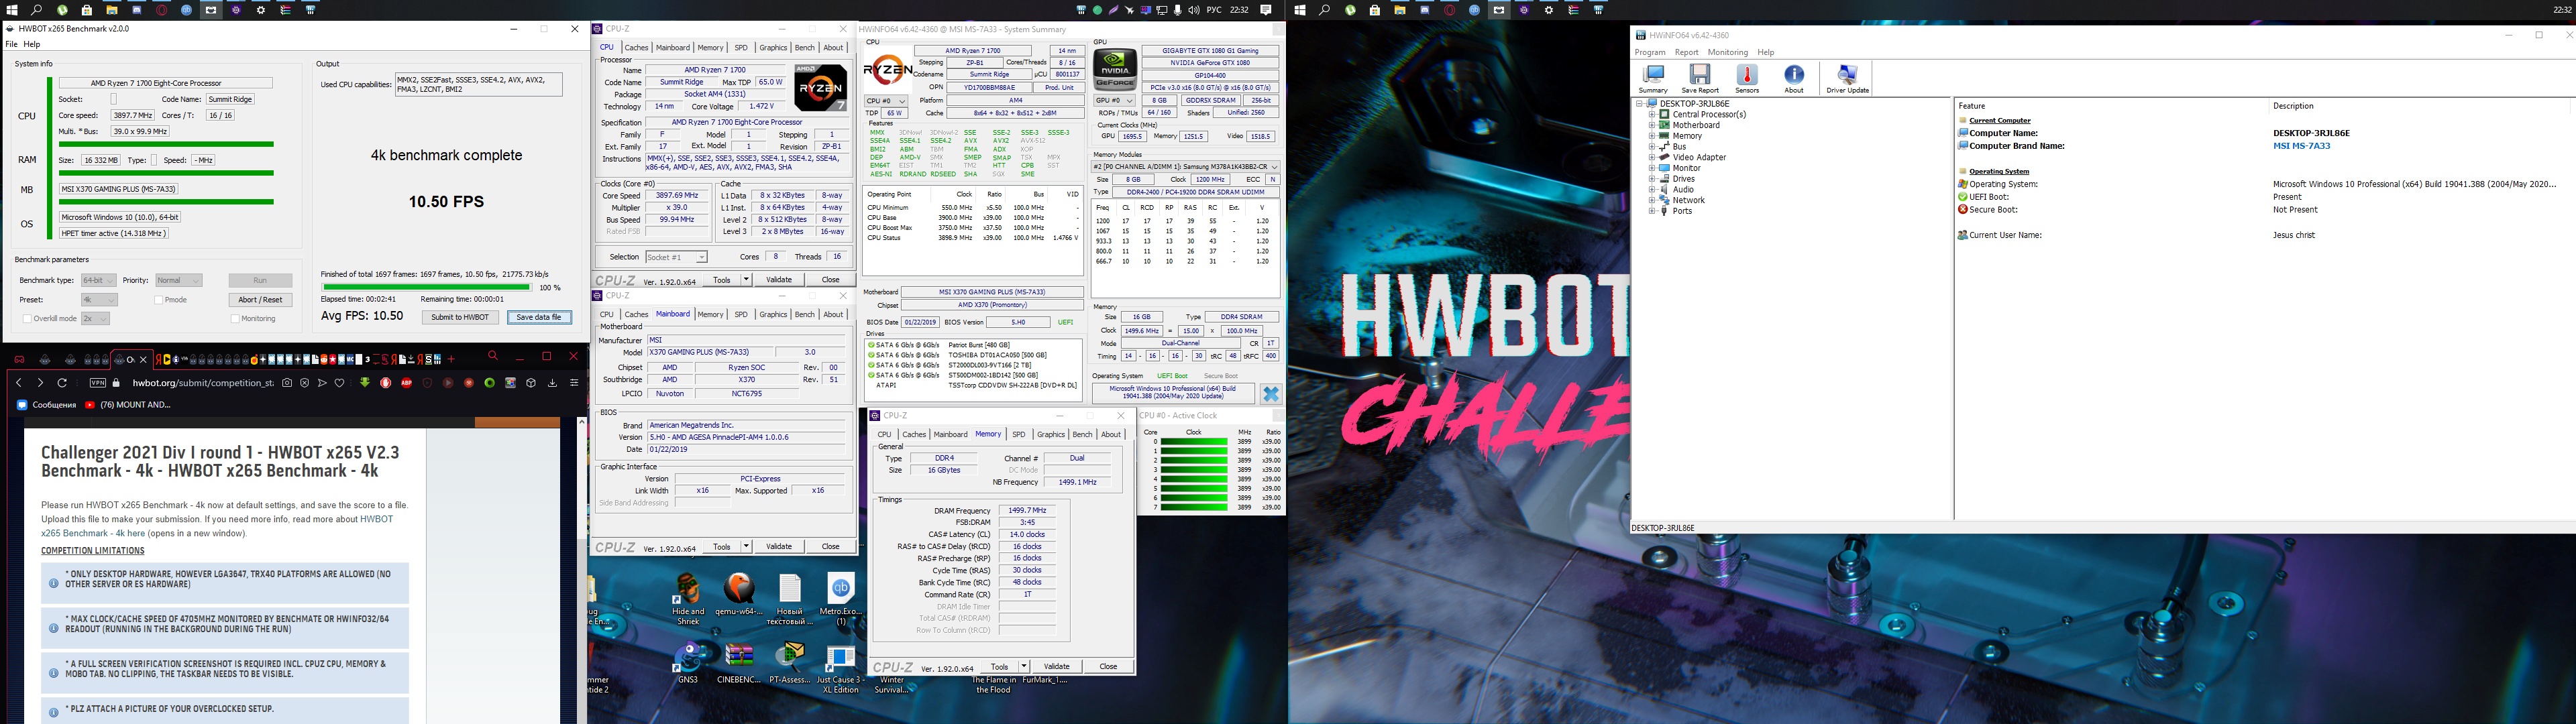
Task: Open the Priority Normal dropdown
Action: [178, 281]
